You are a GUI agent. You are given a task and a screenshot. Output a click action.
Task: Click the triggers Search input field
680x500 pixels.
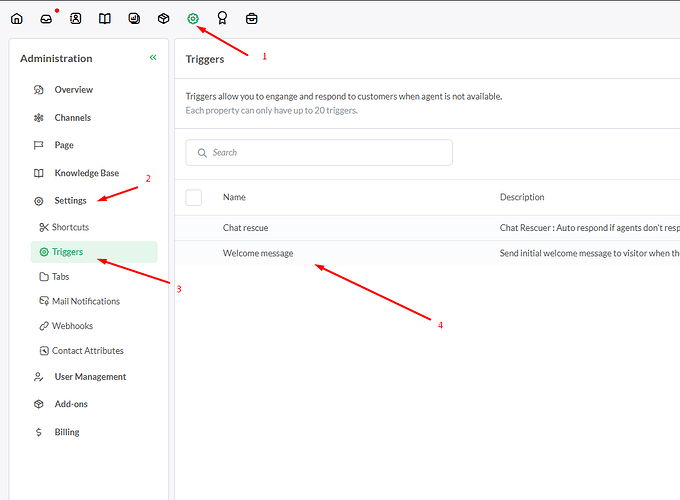[x=320, y=153]
